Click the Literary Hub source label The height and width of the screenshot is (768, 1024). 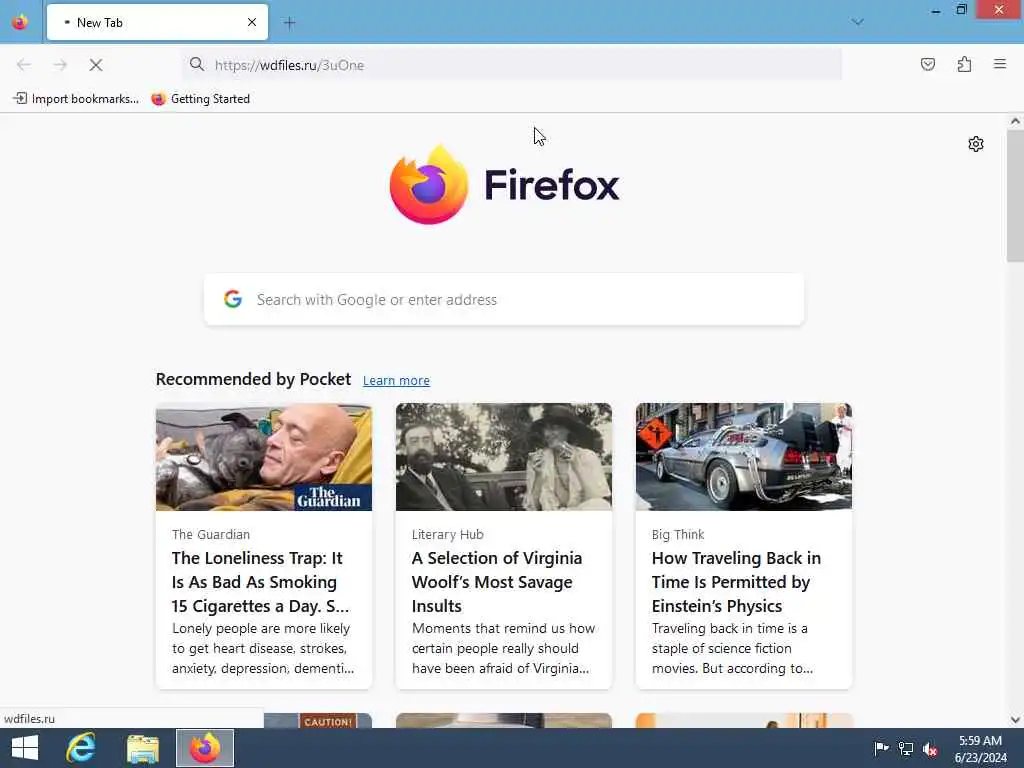pos(448,534)
